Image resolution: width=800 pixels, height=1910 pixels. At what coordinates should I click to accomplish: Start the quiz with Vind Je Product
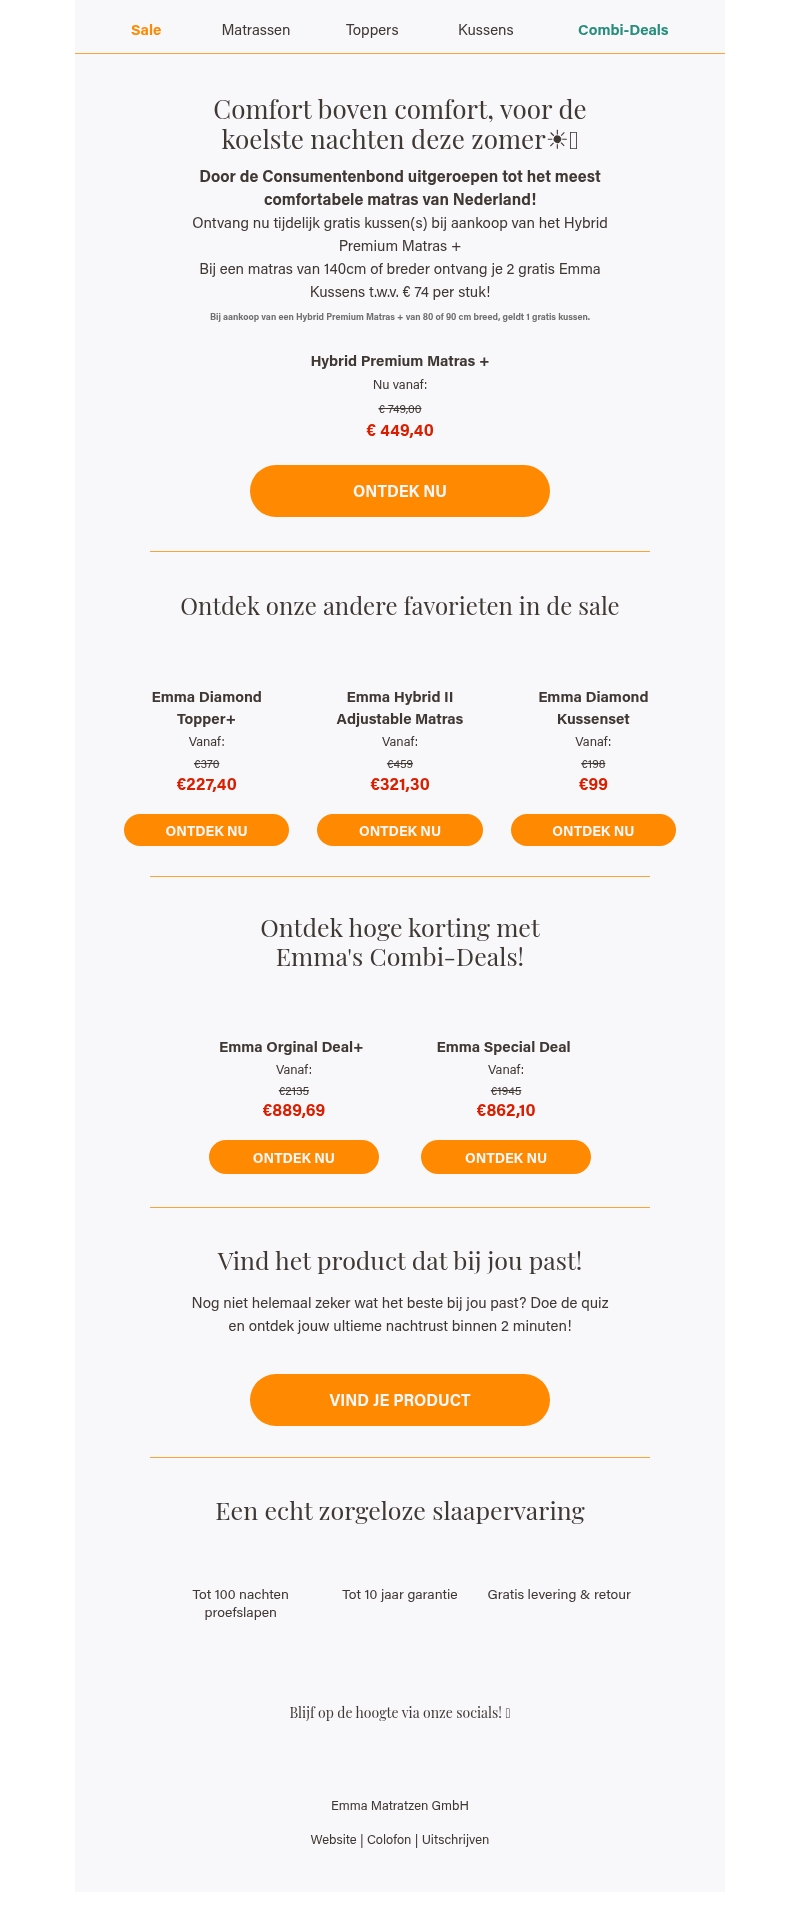click(x=400, y=1400)
